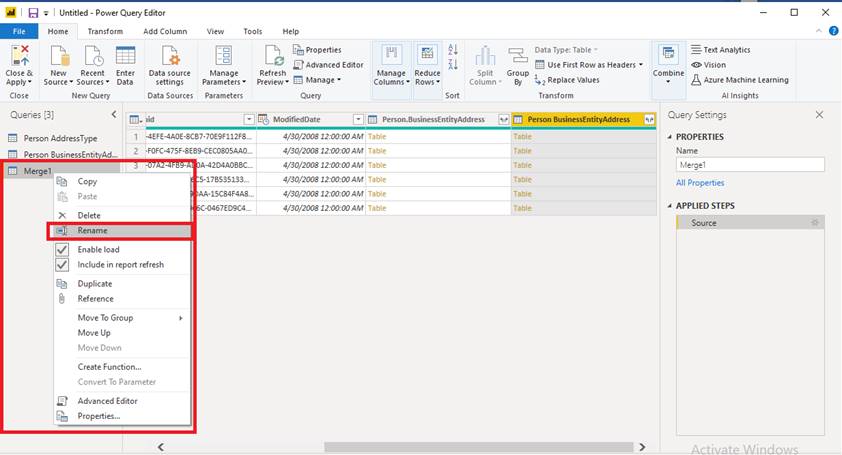Collapse the Queries pane
Viewport: 842px width, 455px height.
(x=114, y=114)
